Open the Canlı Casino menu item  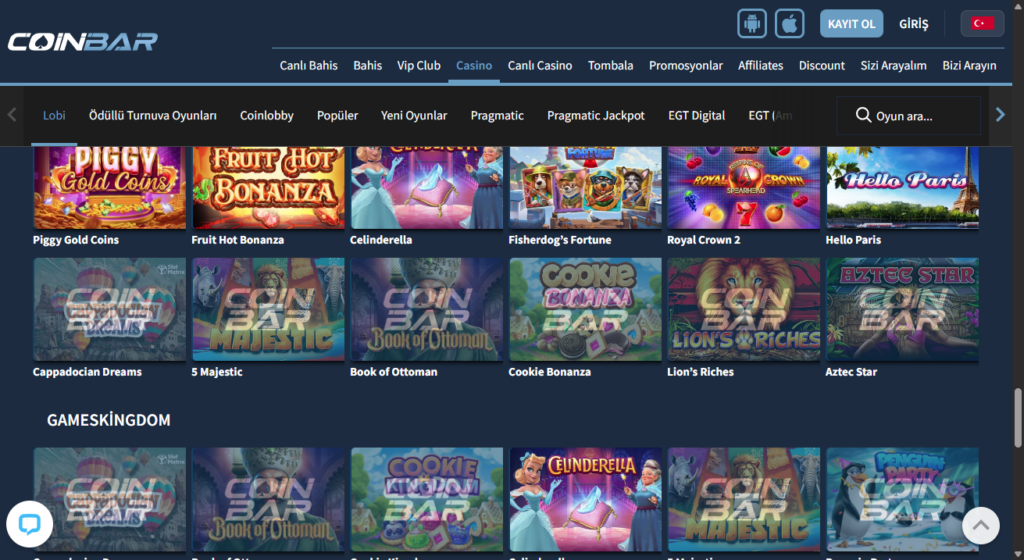[x=540, y=65]
